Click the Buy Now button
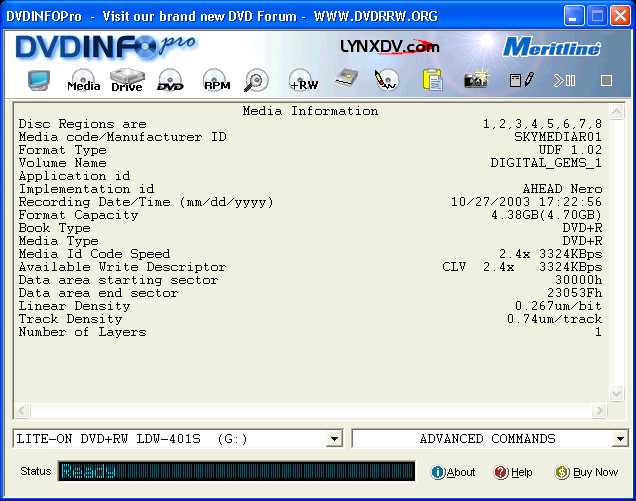Viewport: 636px width, 501px height. coord(587,472)
